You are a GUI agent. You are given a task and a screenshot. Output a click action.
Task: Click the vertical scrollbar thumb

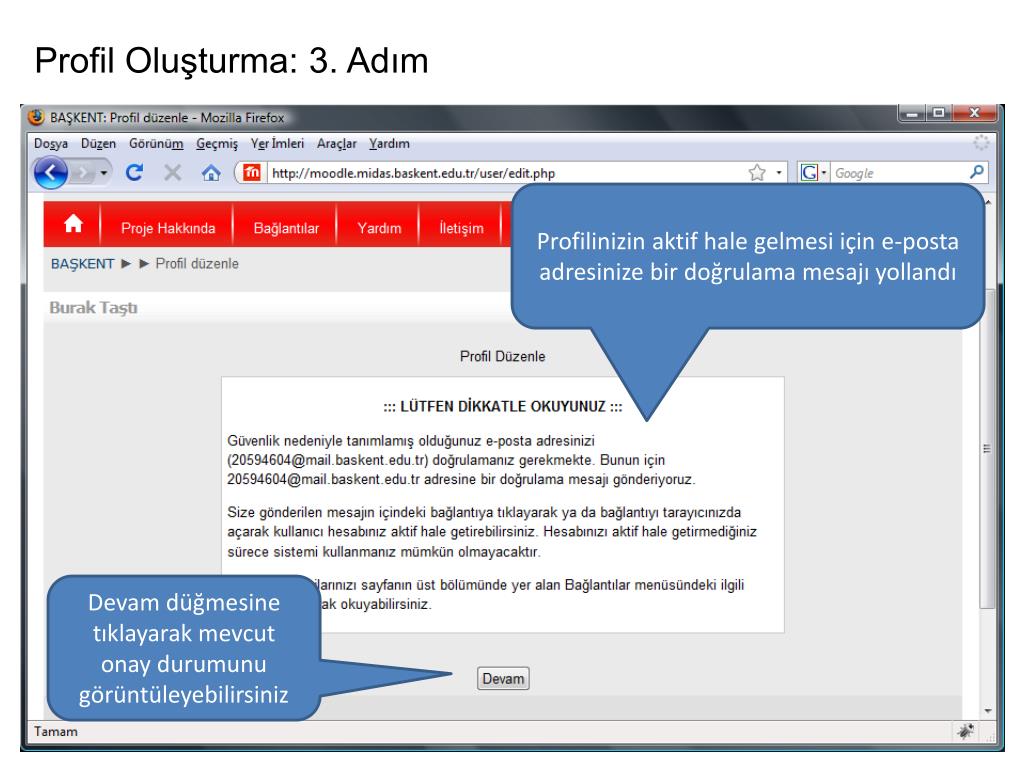(987, 448)
